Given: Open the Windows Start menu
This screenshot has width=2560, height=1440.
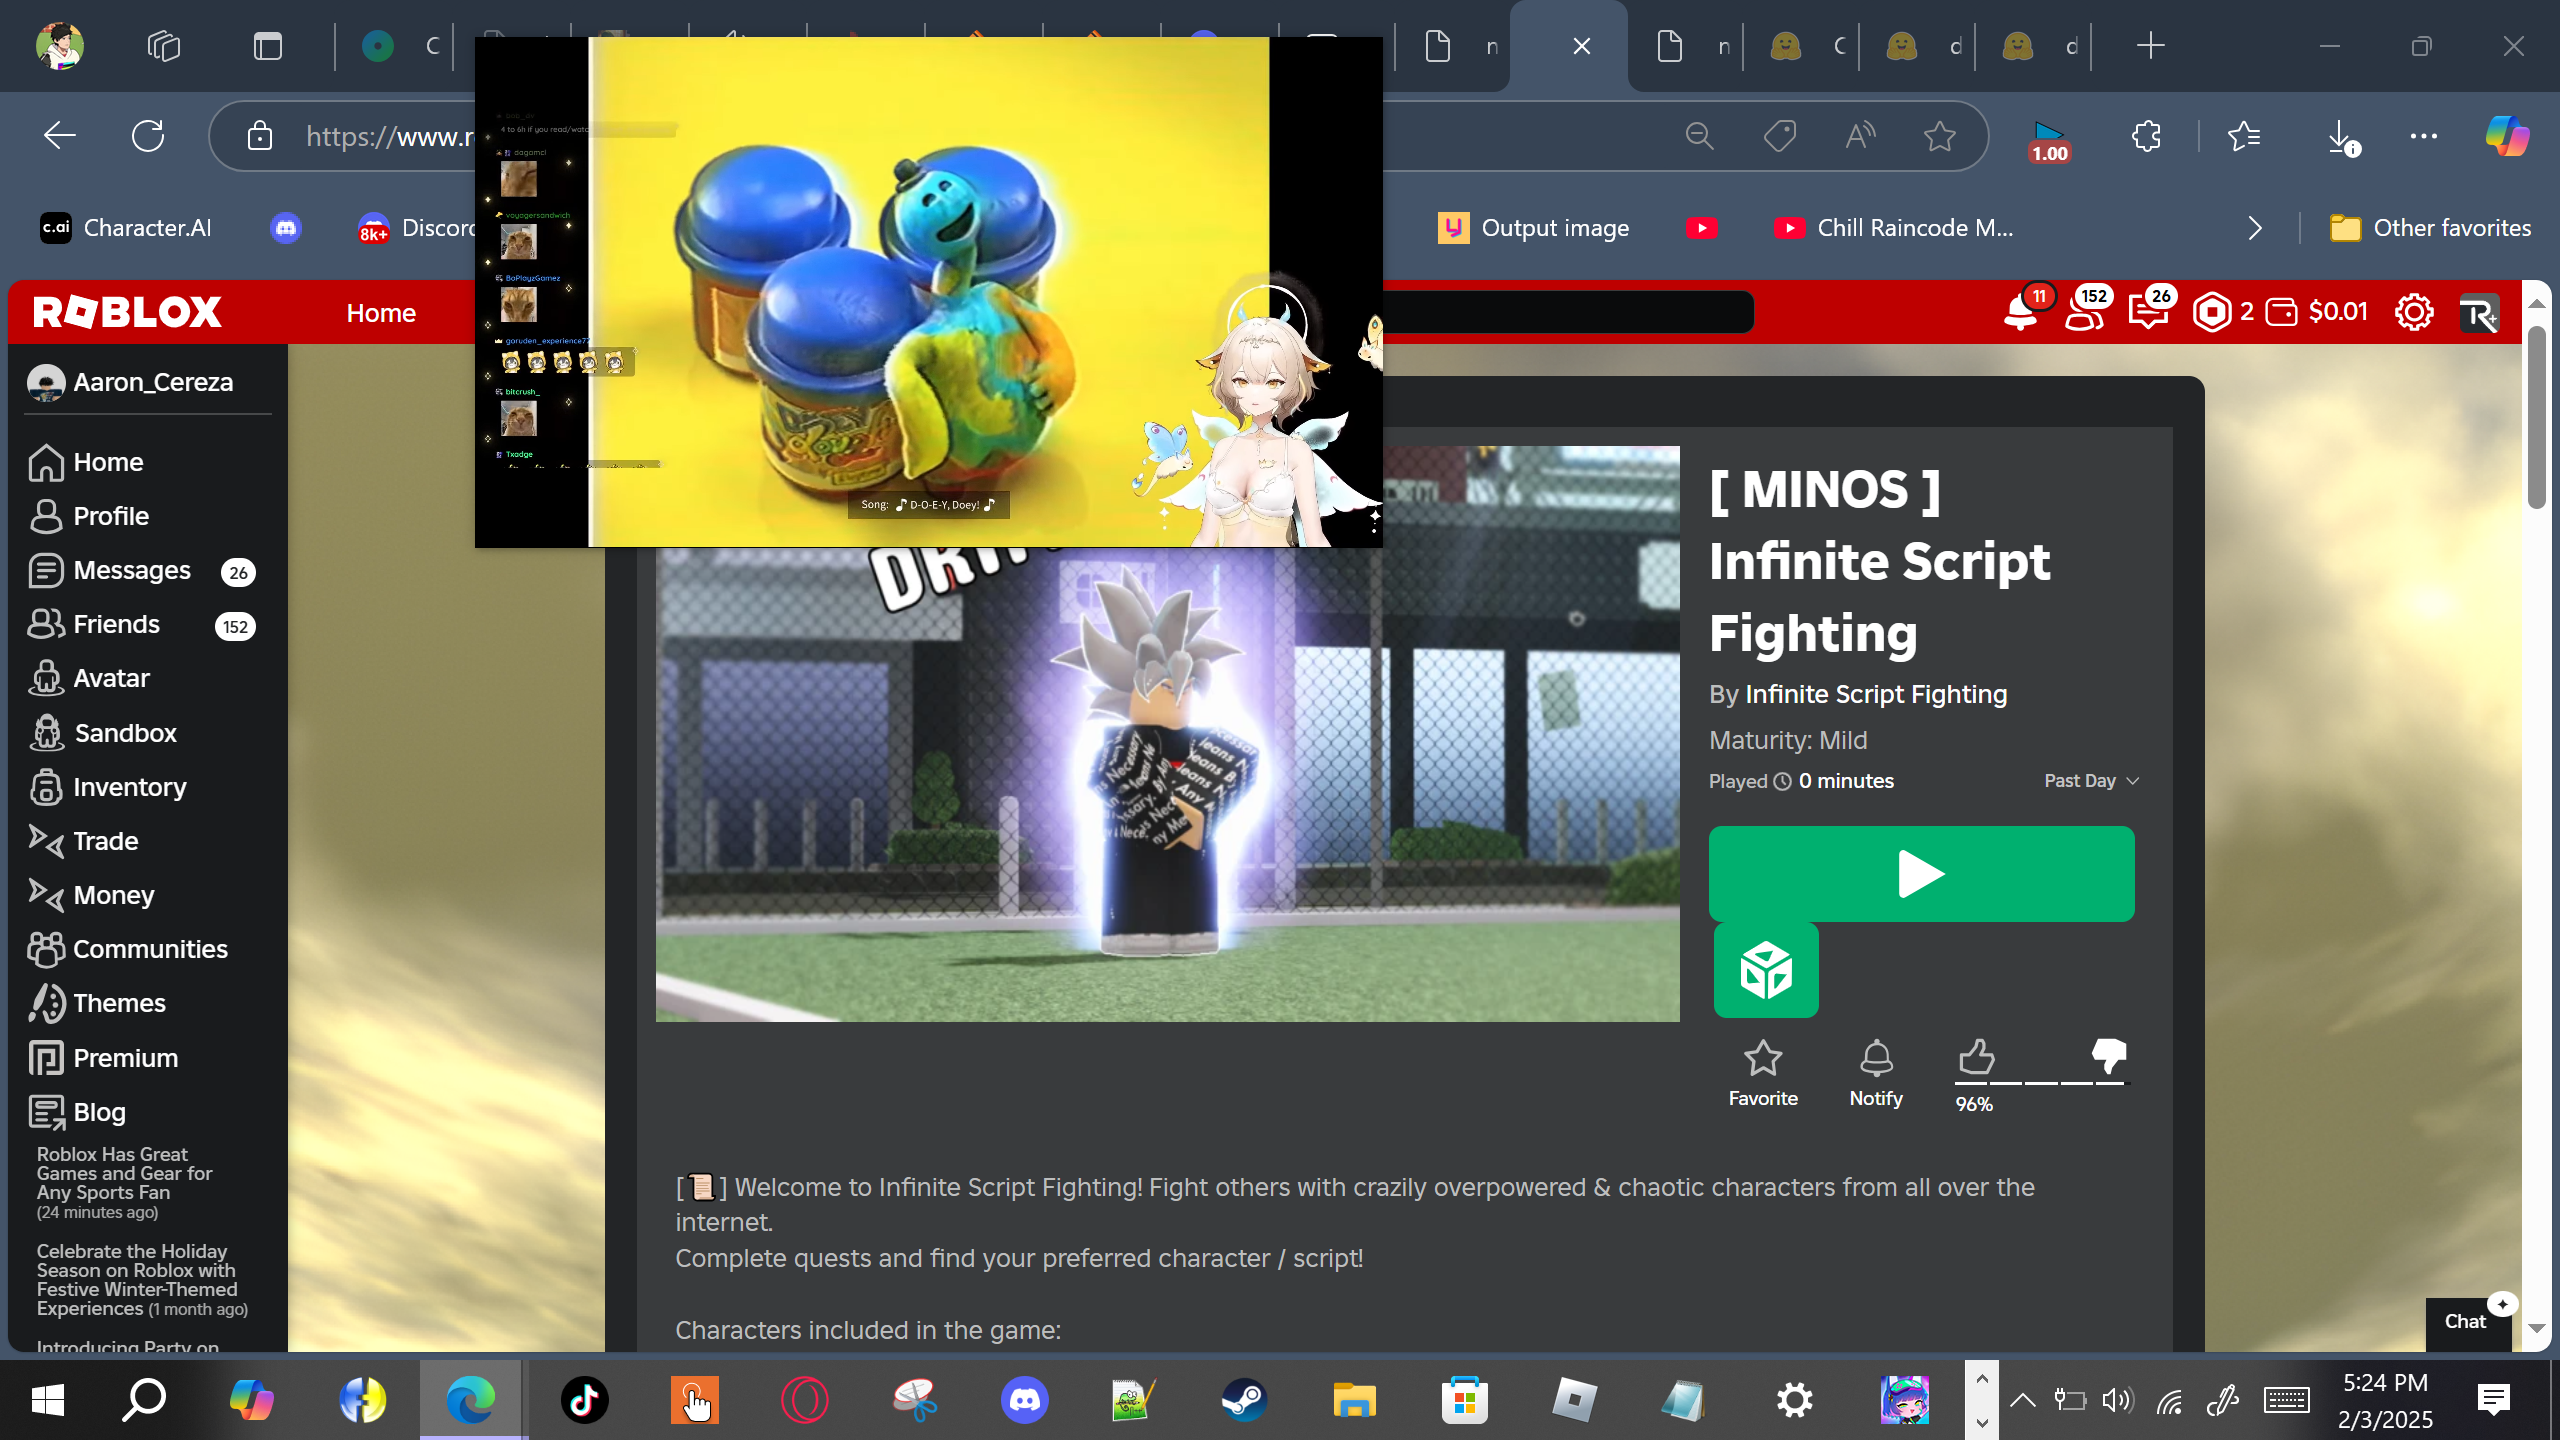Looking at the screenshot, I should pyautogui.click(x=47, y=1400).
